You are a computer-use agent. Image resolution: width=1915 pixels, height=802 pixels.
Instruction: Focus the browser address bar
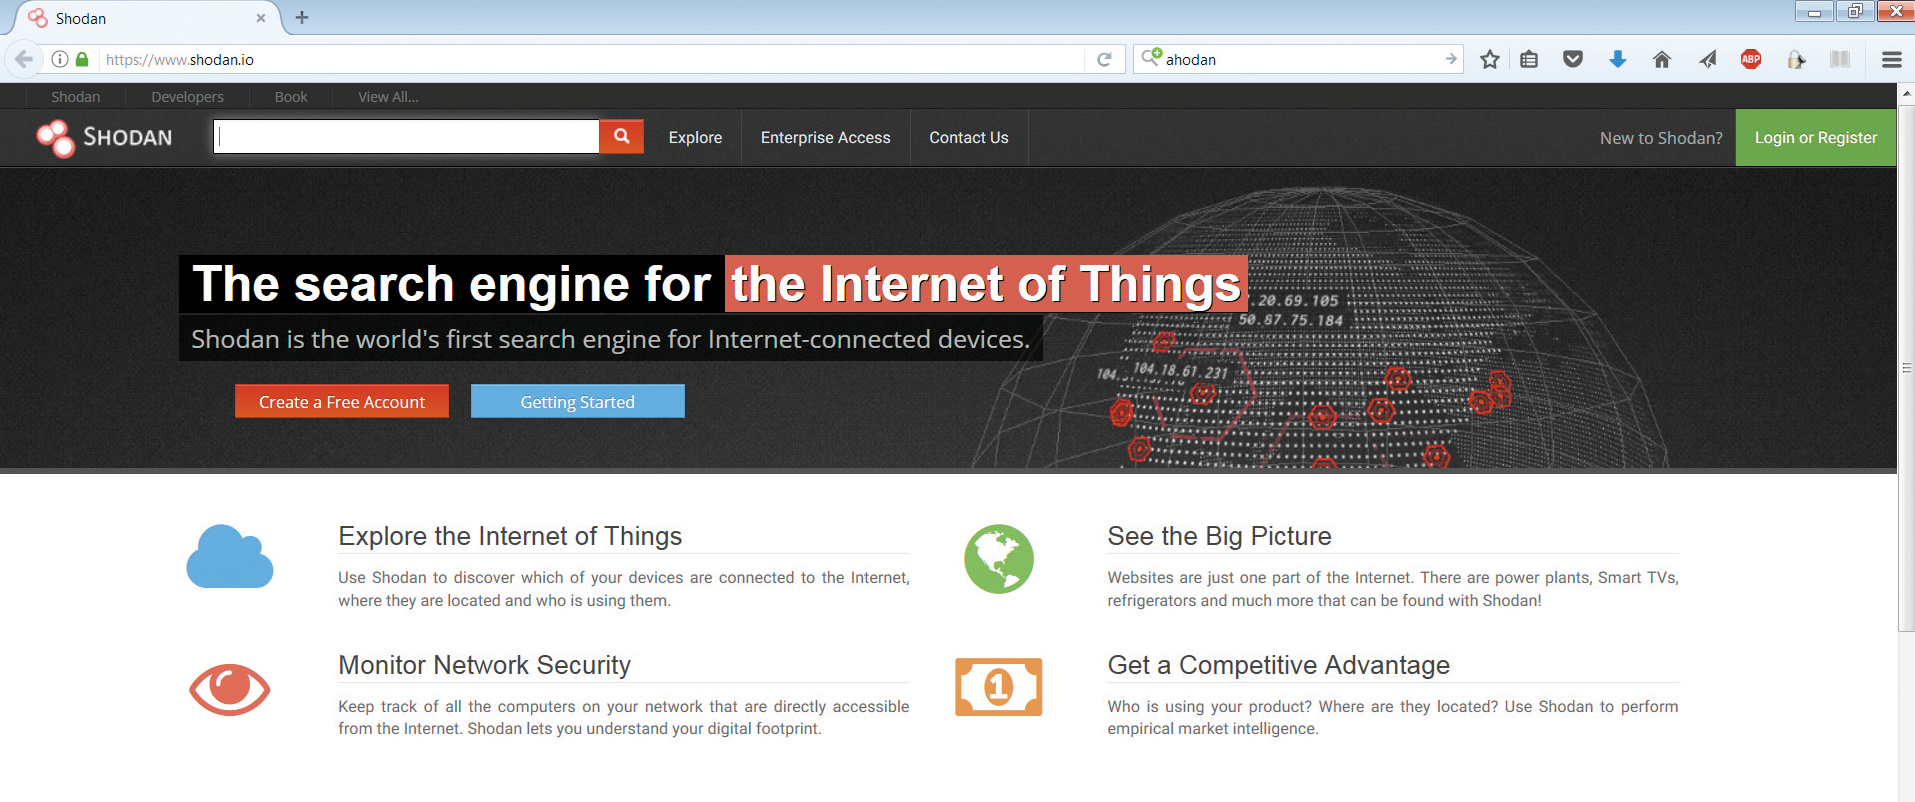pyautogui.click(x=590, y=59)
